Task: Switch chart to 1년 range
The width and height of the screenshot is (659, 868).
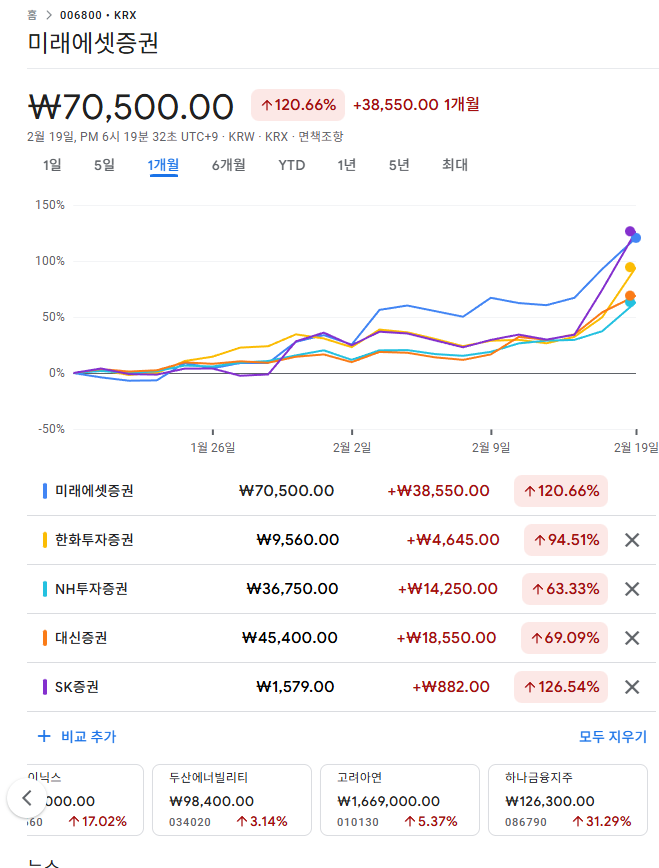Action: click(346, 165)
